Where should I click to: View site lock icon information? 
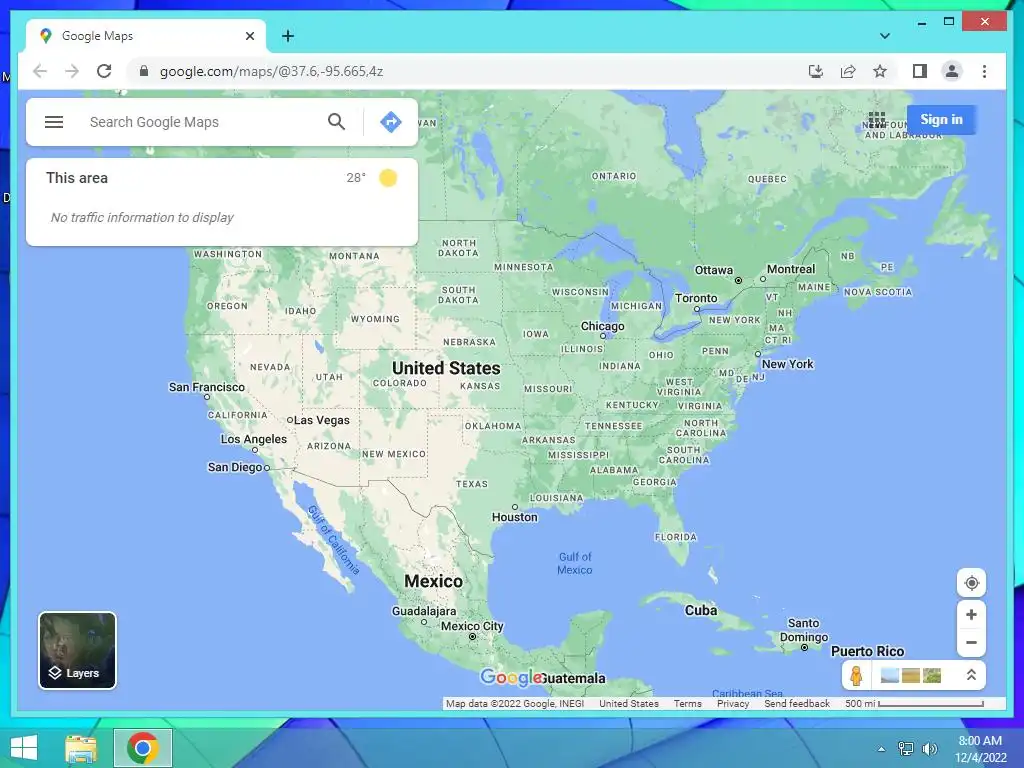click(x=144, y=71)
